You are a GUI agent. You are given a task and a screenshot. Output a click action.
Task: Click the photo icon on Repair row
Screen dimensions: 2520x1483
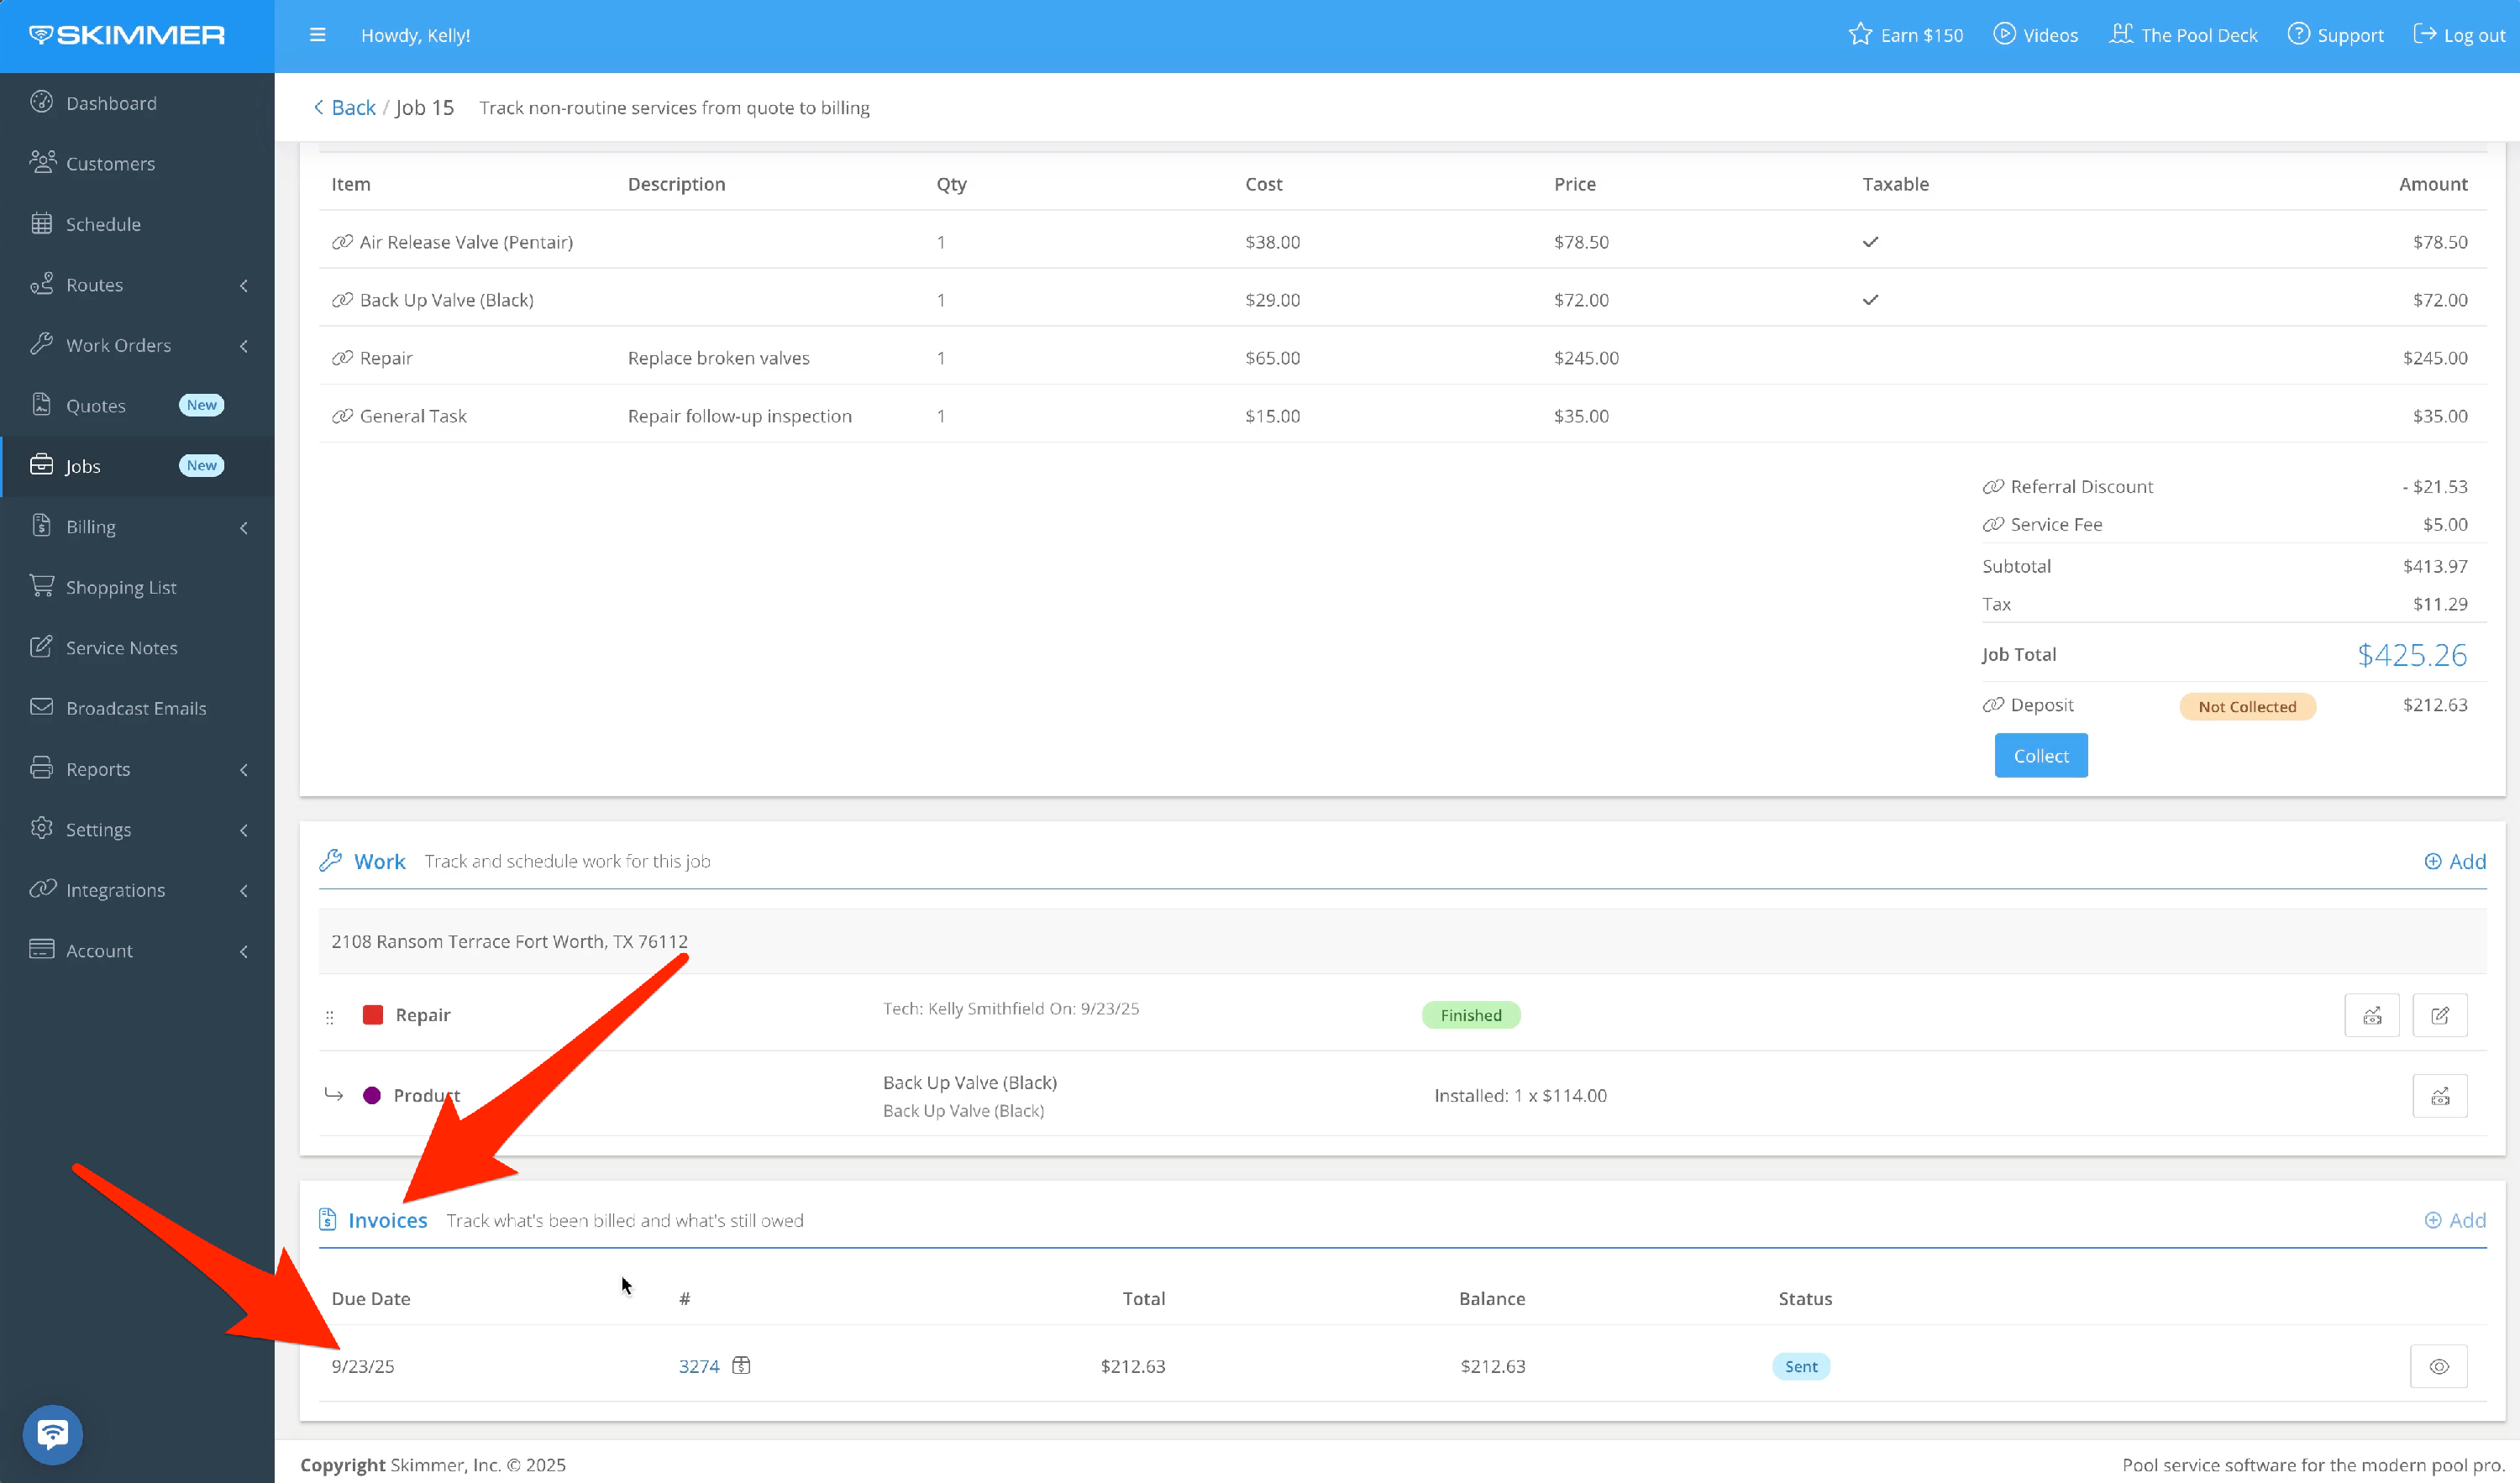point(2371,1015)
